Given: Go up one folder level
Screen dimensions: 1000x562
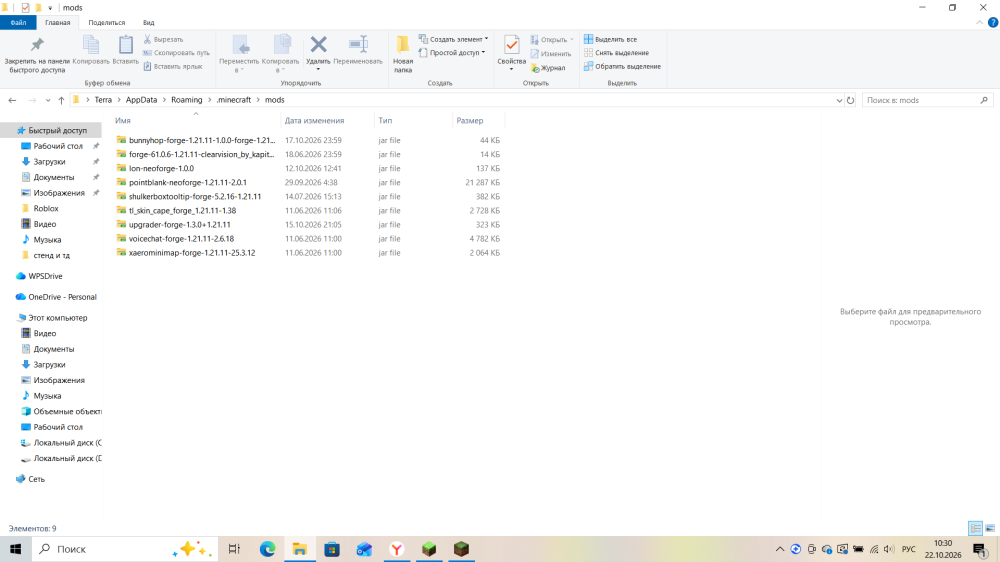Looking at the screenshot, I should [61, 100].
